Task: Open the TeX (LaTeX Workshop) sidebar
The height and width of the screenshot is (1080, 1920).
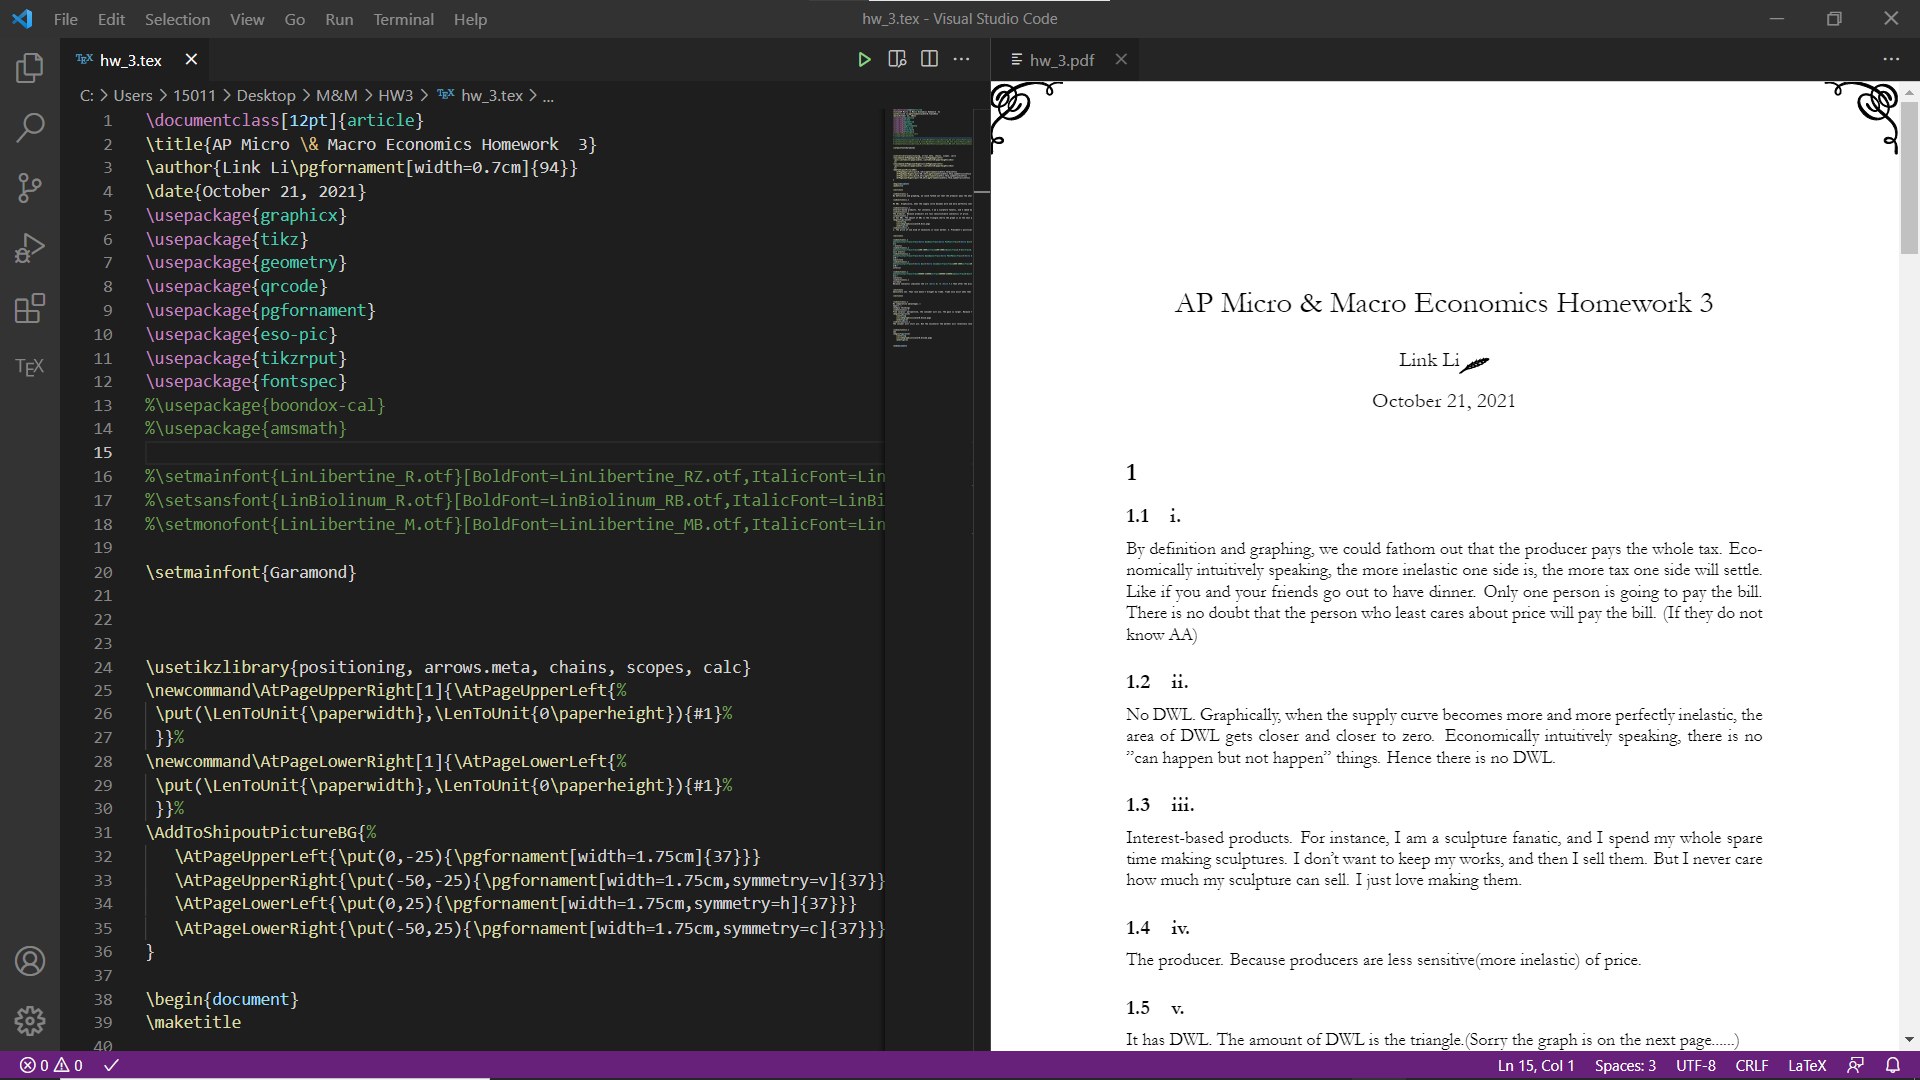Action: coord(30,367)
